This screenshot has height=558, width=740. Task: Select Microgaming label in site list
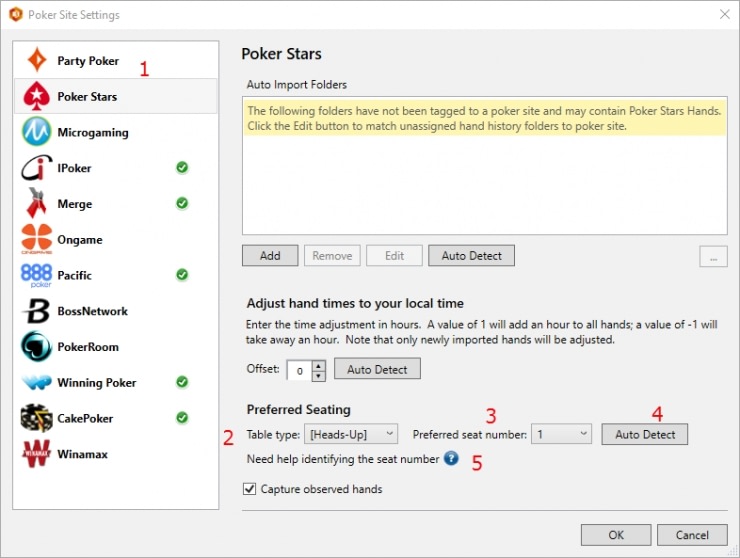click(93, 133)
